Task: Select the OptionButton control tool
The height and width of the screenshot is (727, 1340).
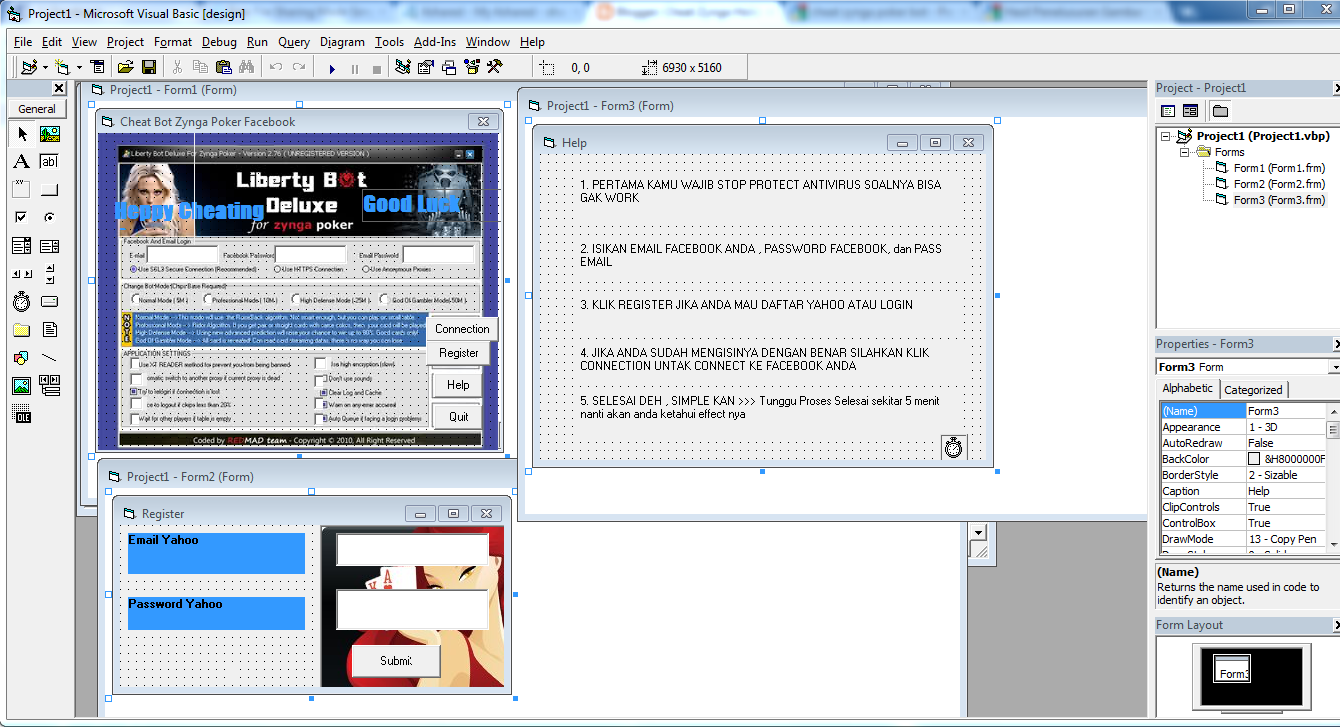Action: point(50,217)
